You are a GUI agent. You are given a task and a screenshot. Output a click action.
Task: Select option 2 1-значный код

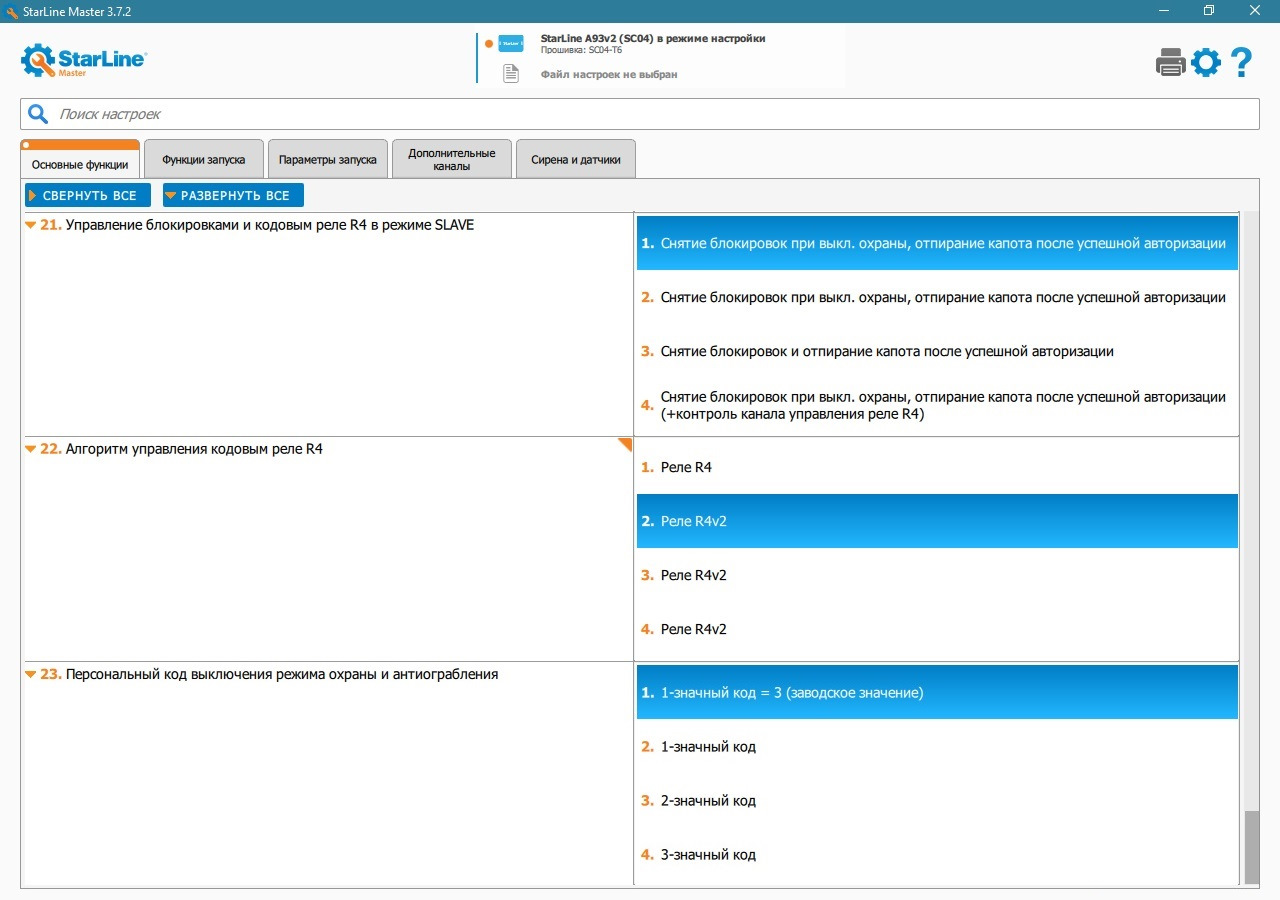pos(937,746)
